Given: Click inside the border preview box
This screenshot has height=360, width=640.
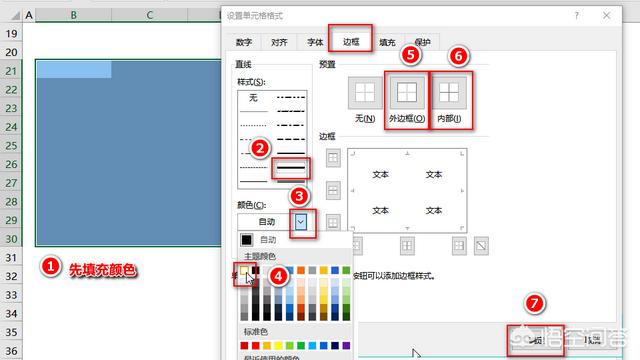Looking at the screenshot, I should point(407,191).
